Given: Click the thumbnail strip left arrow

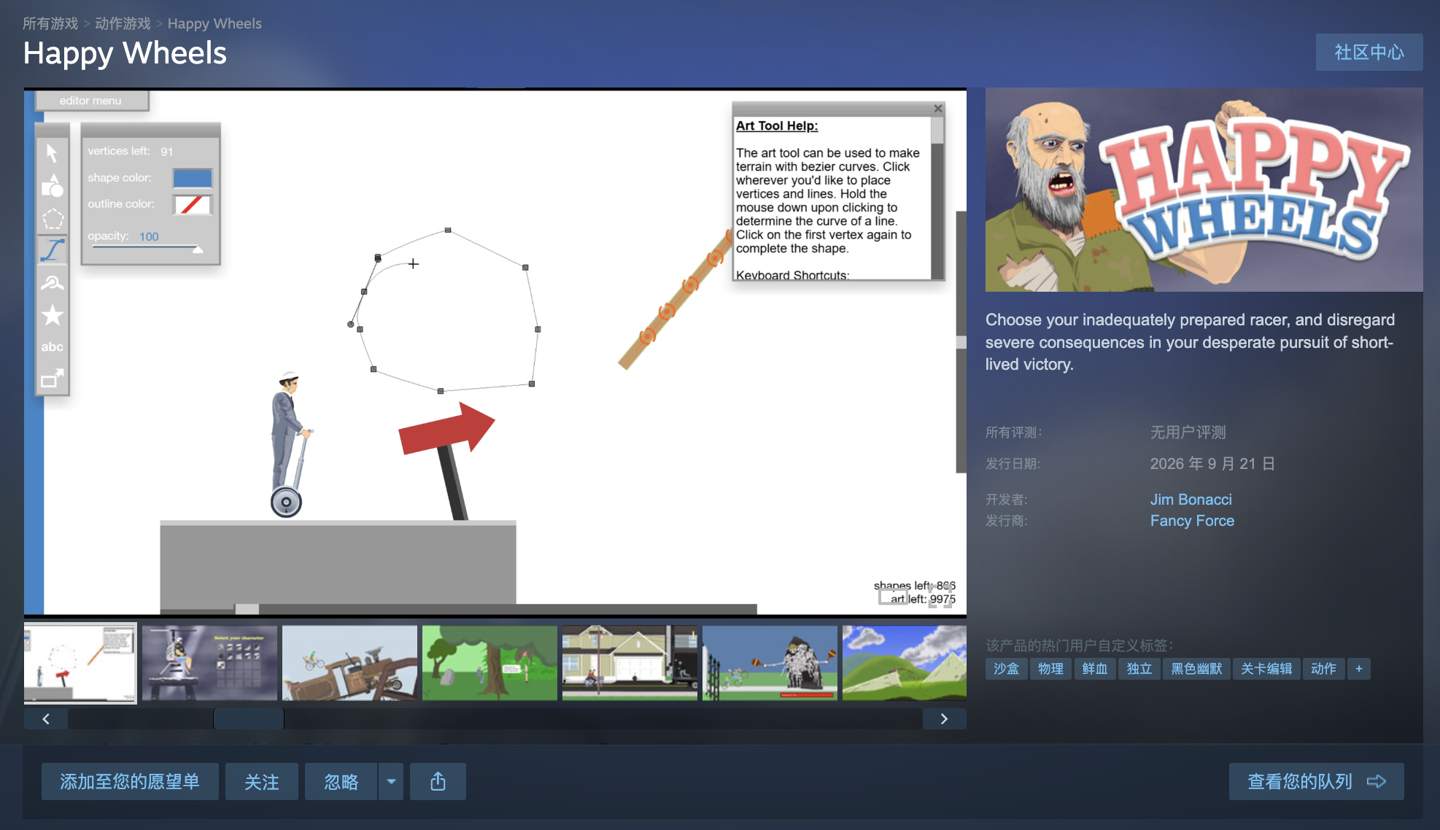Looking at the screenshot, I should 46,718.
